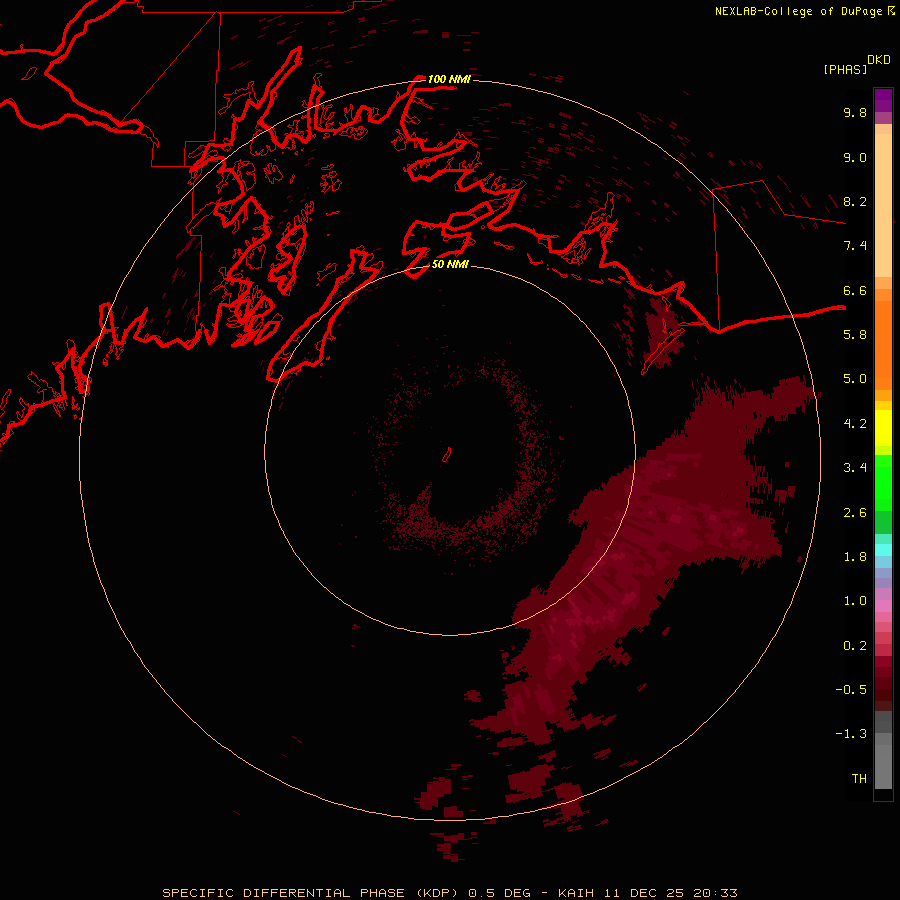The image size is (900, 900).
Task: Pick the yellow color bar segment
Action: [x=883, y=428]
